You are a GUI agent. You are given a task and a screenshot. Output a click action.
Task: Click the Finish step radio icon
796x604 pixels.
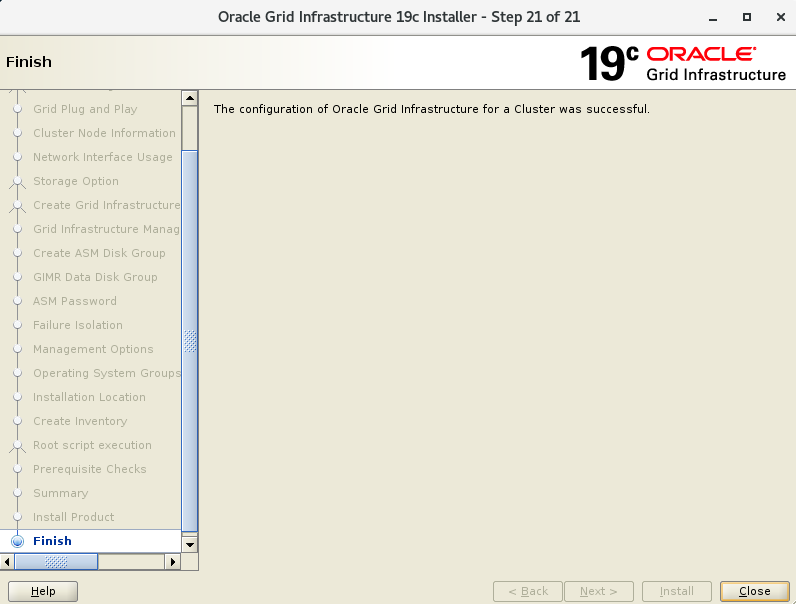[x=17, y=541]
